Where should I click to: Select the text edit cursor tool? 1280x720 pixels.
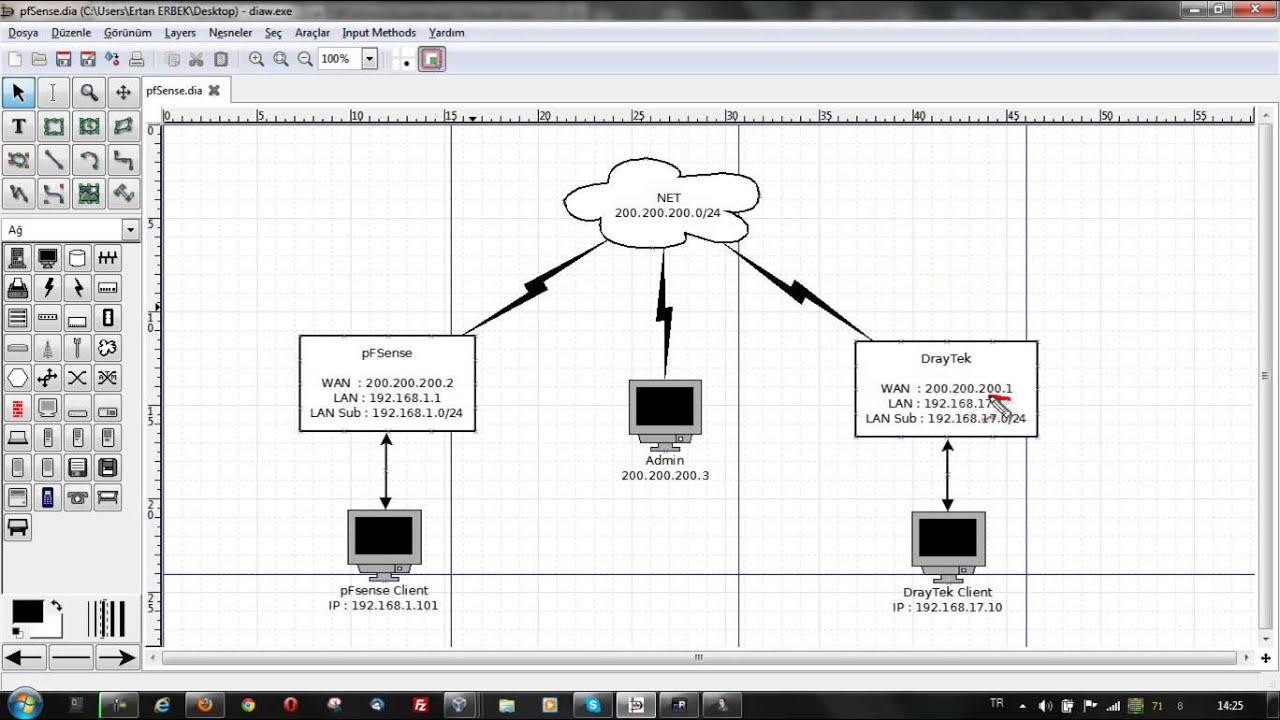53,93
